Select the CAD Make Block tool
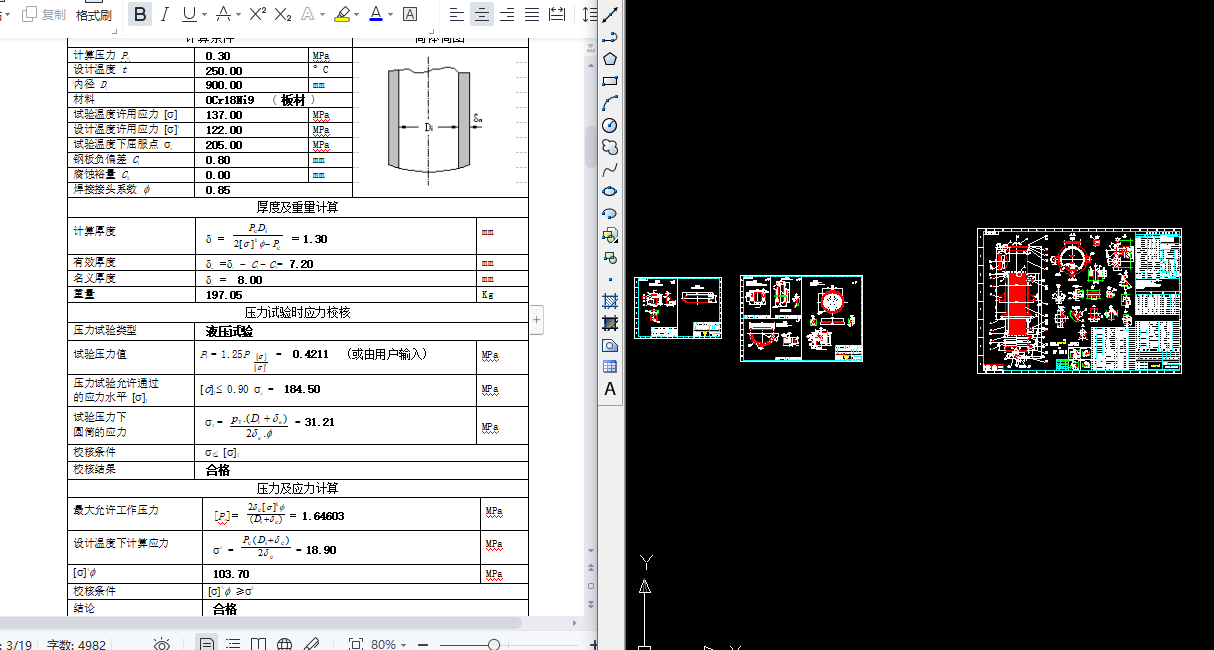Image resolution: width=1214 pixels, height=650 pixels. [610, 257]
